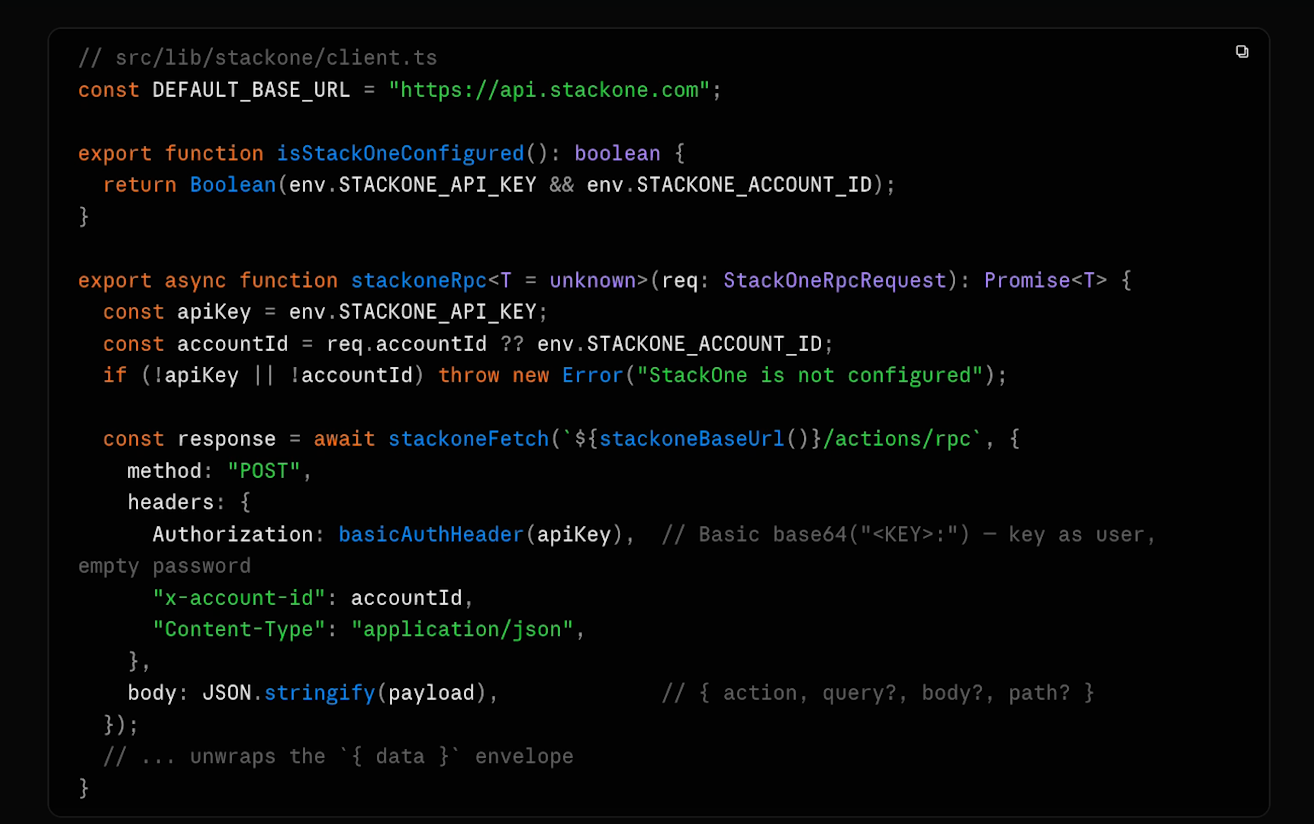
Task: Click the throw keyword
Action: click(468, 375)
